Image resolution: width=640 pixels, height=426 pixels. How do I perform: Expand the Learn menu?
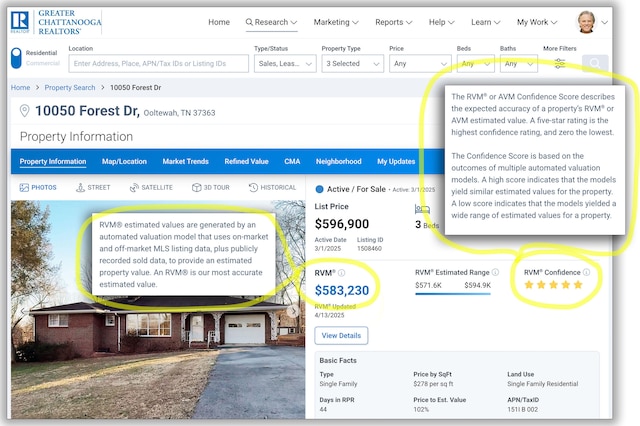tap(485, 22)
